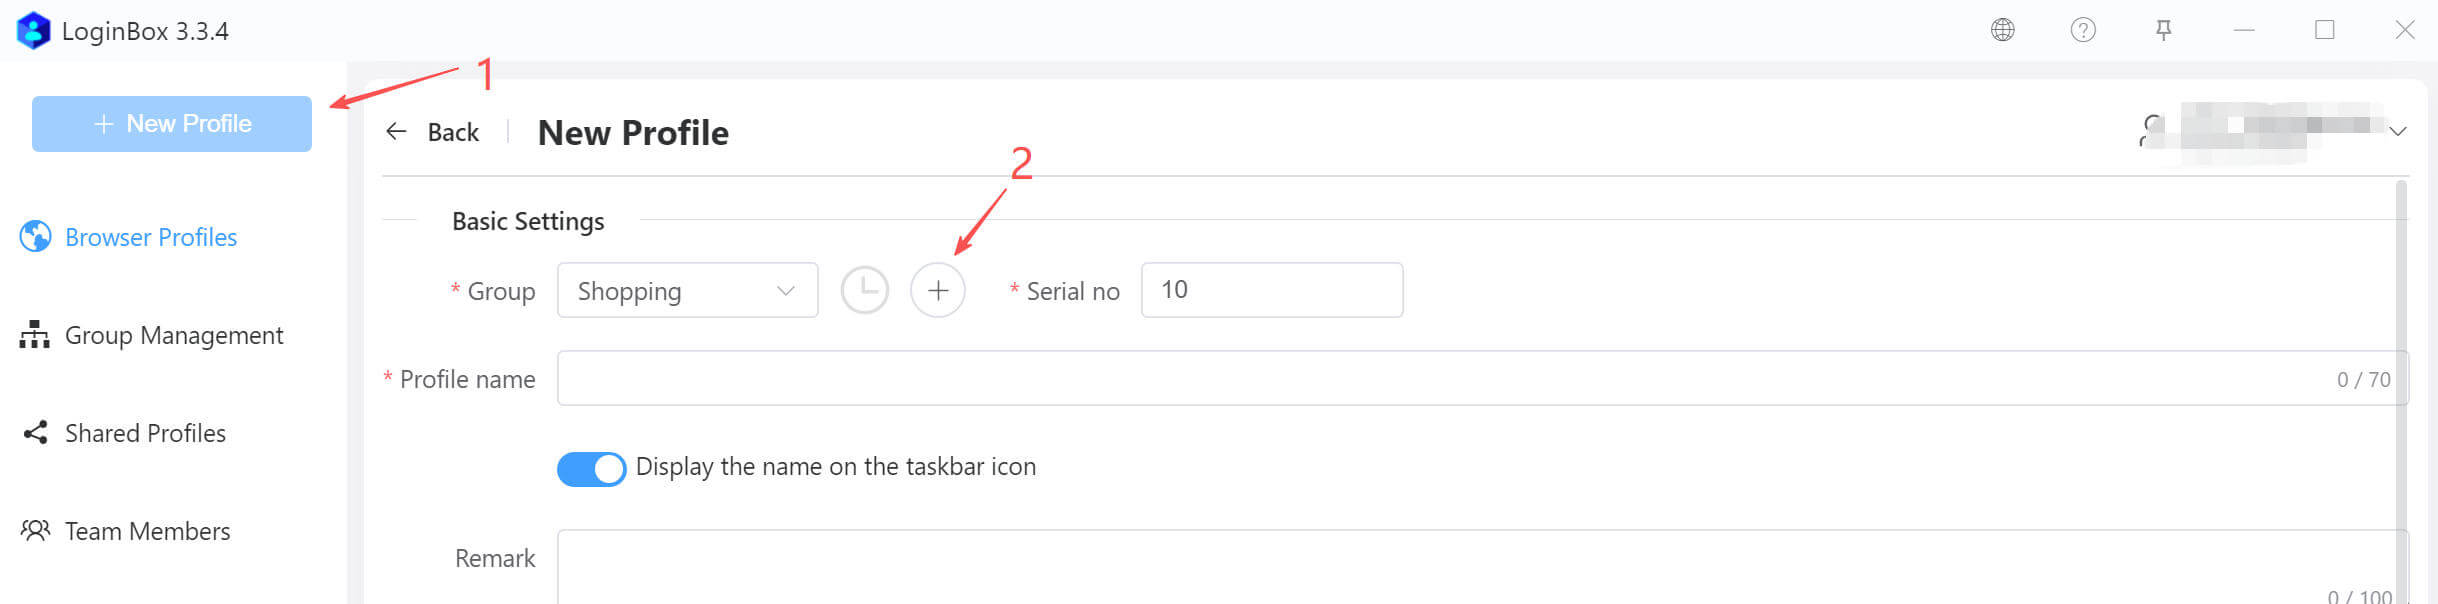Click the clock history icon beside Group
This screenshot has height=604, width=2438.
(x=865, y=290)
